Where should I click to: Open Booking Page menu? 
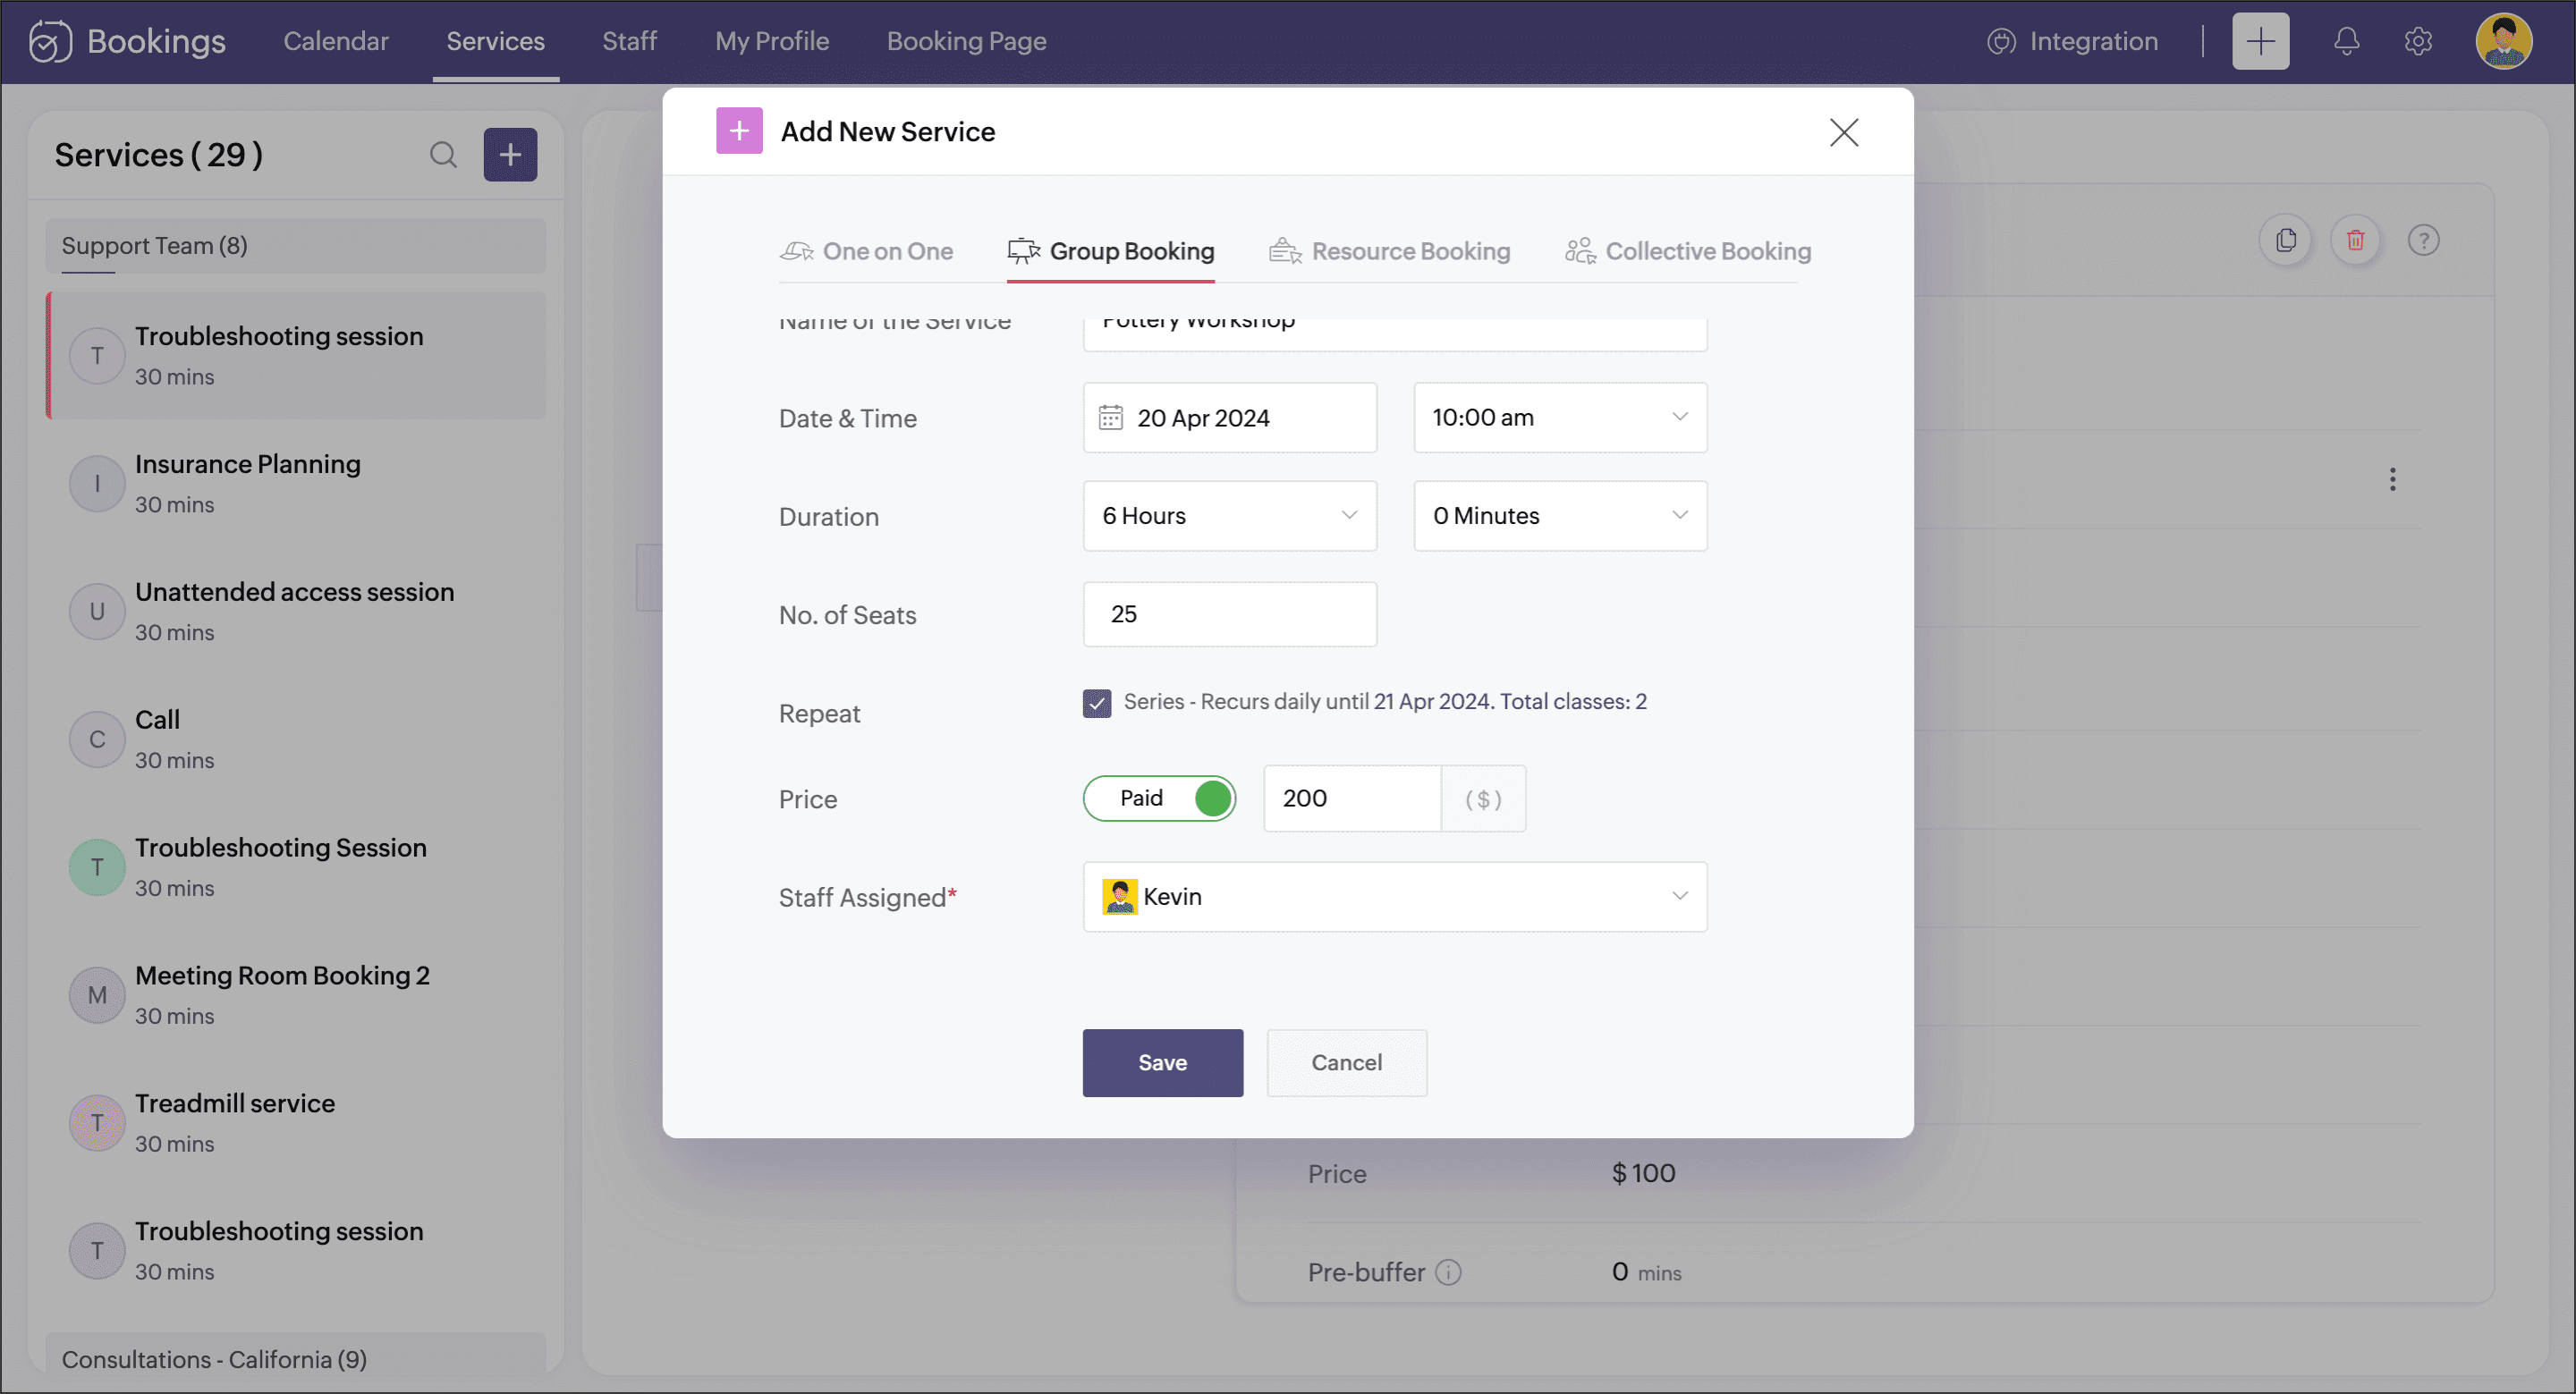pyautogui.click(x=966, y=41)
